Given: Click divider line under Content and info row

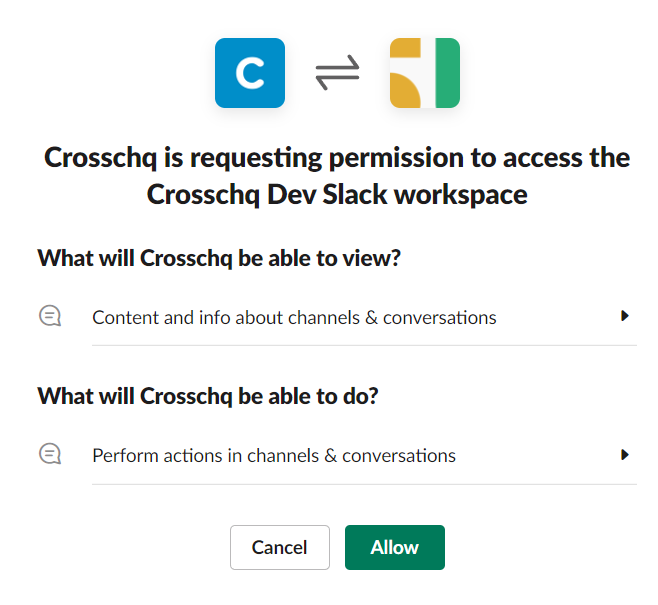Looking at the screenshot, I should pyautogui.click(x=364, y=345).
